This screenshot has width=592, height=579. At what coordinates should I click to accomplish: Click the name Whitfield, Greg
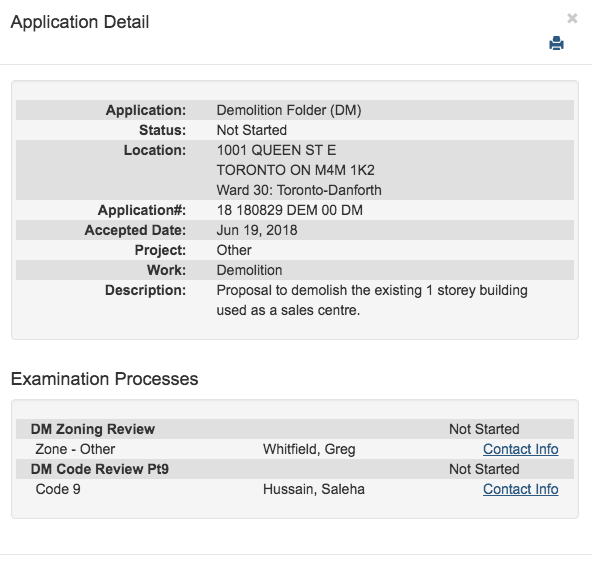309,449
